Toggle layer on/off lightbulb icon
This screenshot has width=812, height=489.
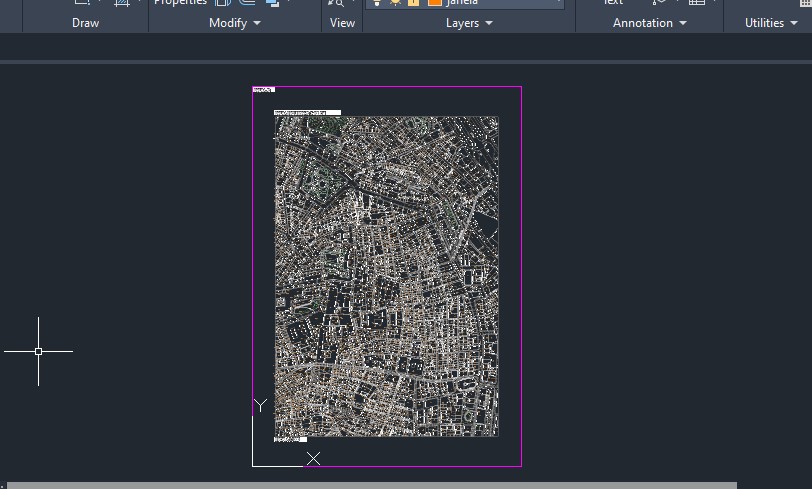[x=376, y=3]
